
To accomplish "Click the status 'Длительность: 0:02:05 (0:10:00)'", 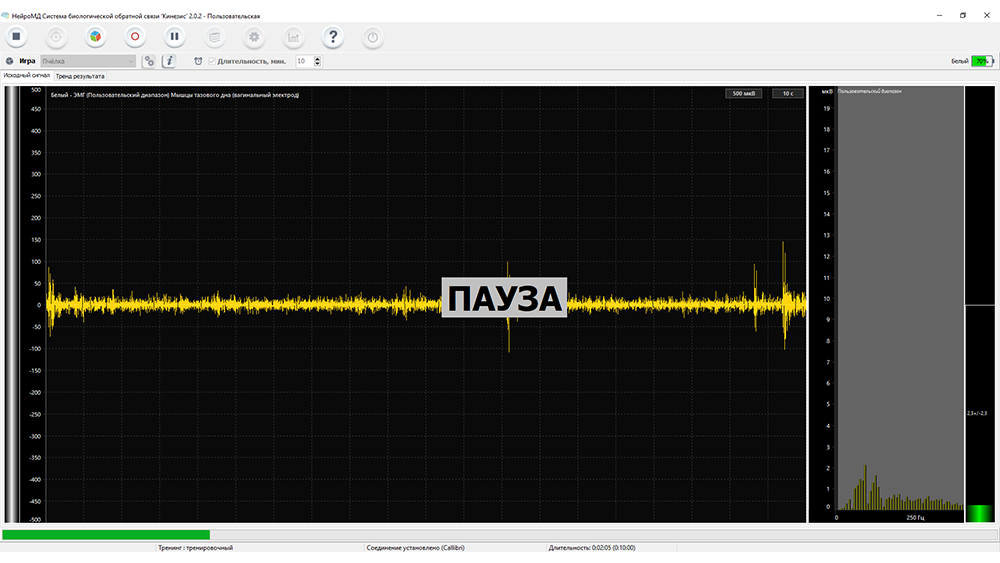I will click(592, 548).
